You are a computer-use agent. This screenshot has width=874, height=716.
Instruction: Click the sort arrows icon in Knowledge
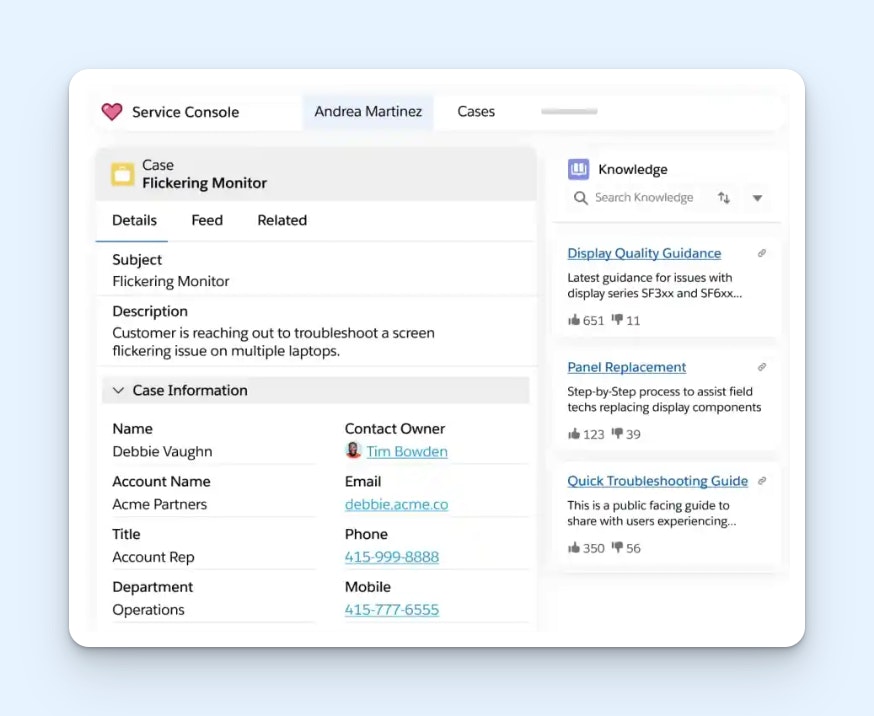coord(724,198)
